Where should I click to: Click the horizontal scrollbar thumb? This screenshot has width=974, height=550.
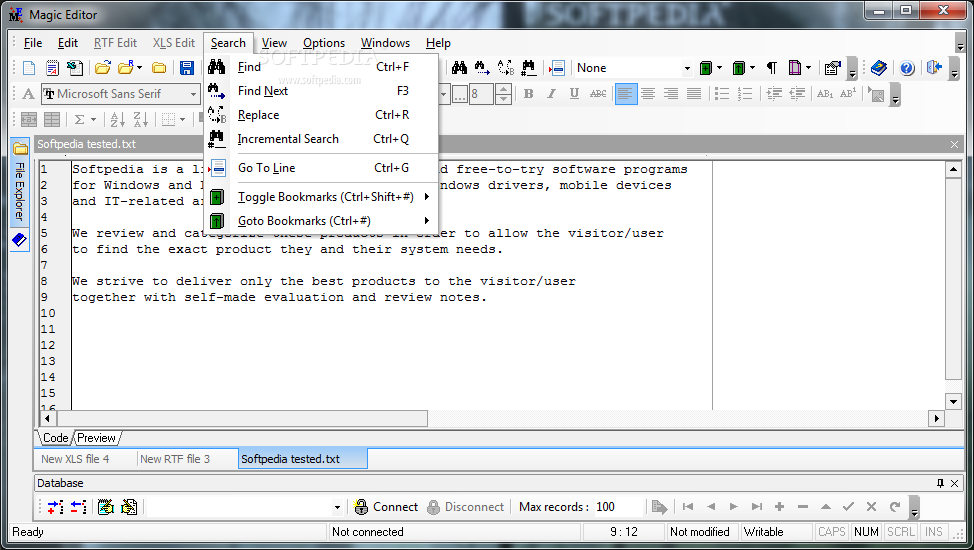click(242, 418)
